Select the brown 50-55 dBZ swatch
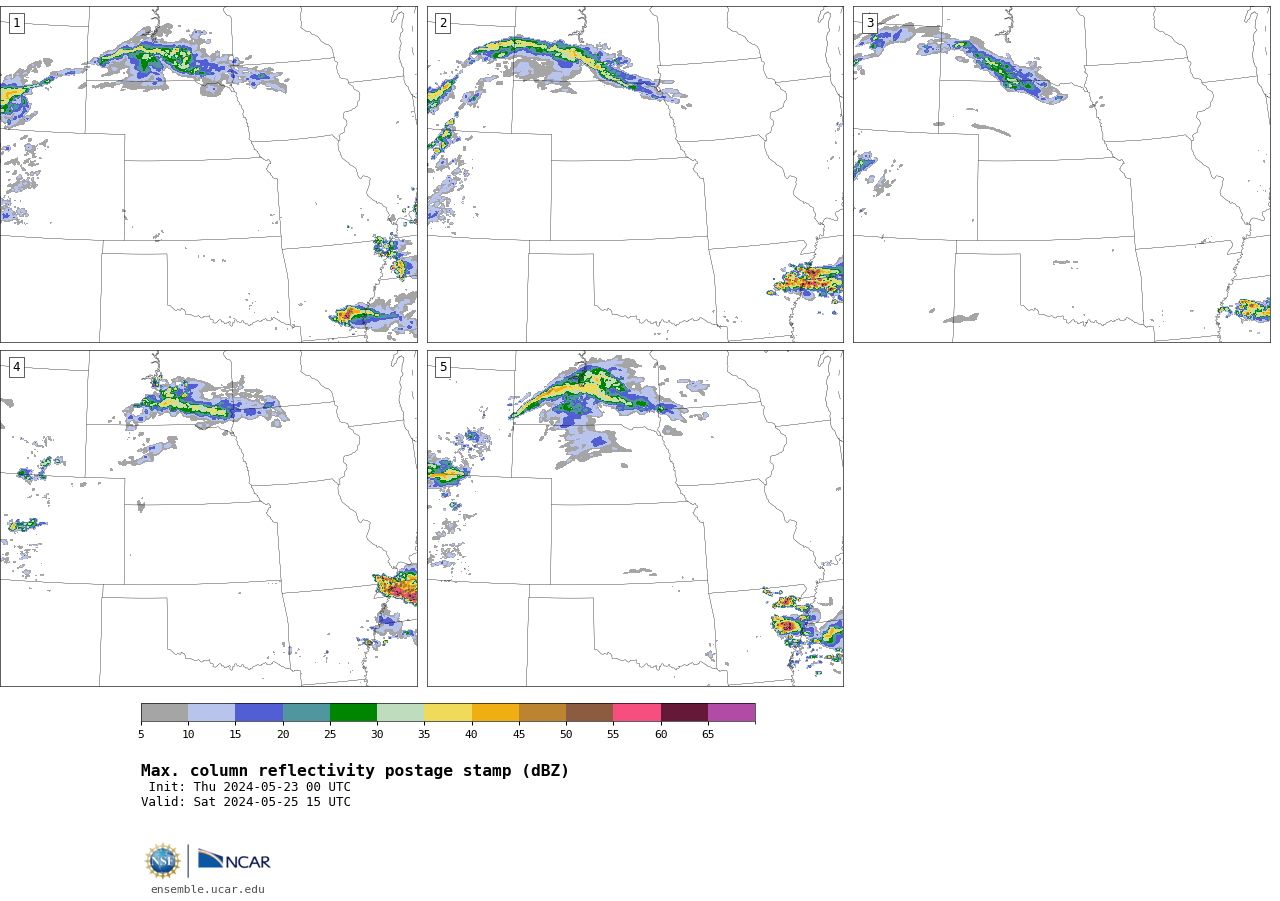This screenshot has width=1280, height=901. [x=589, y=713]
